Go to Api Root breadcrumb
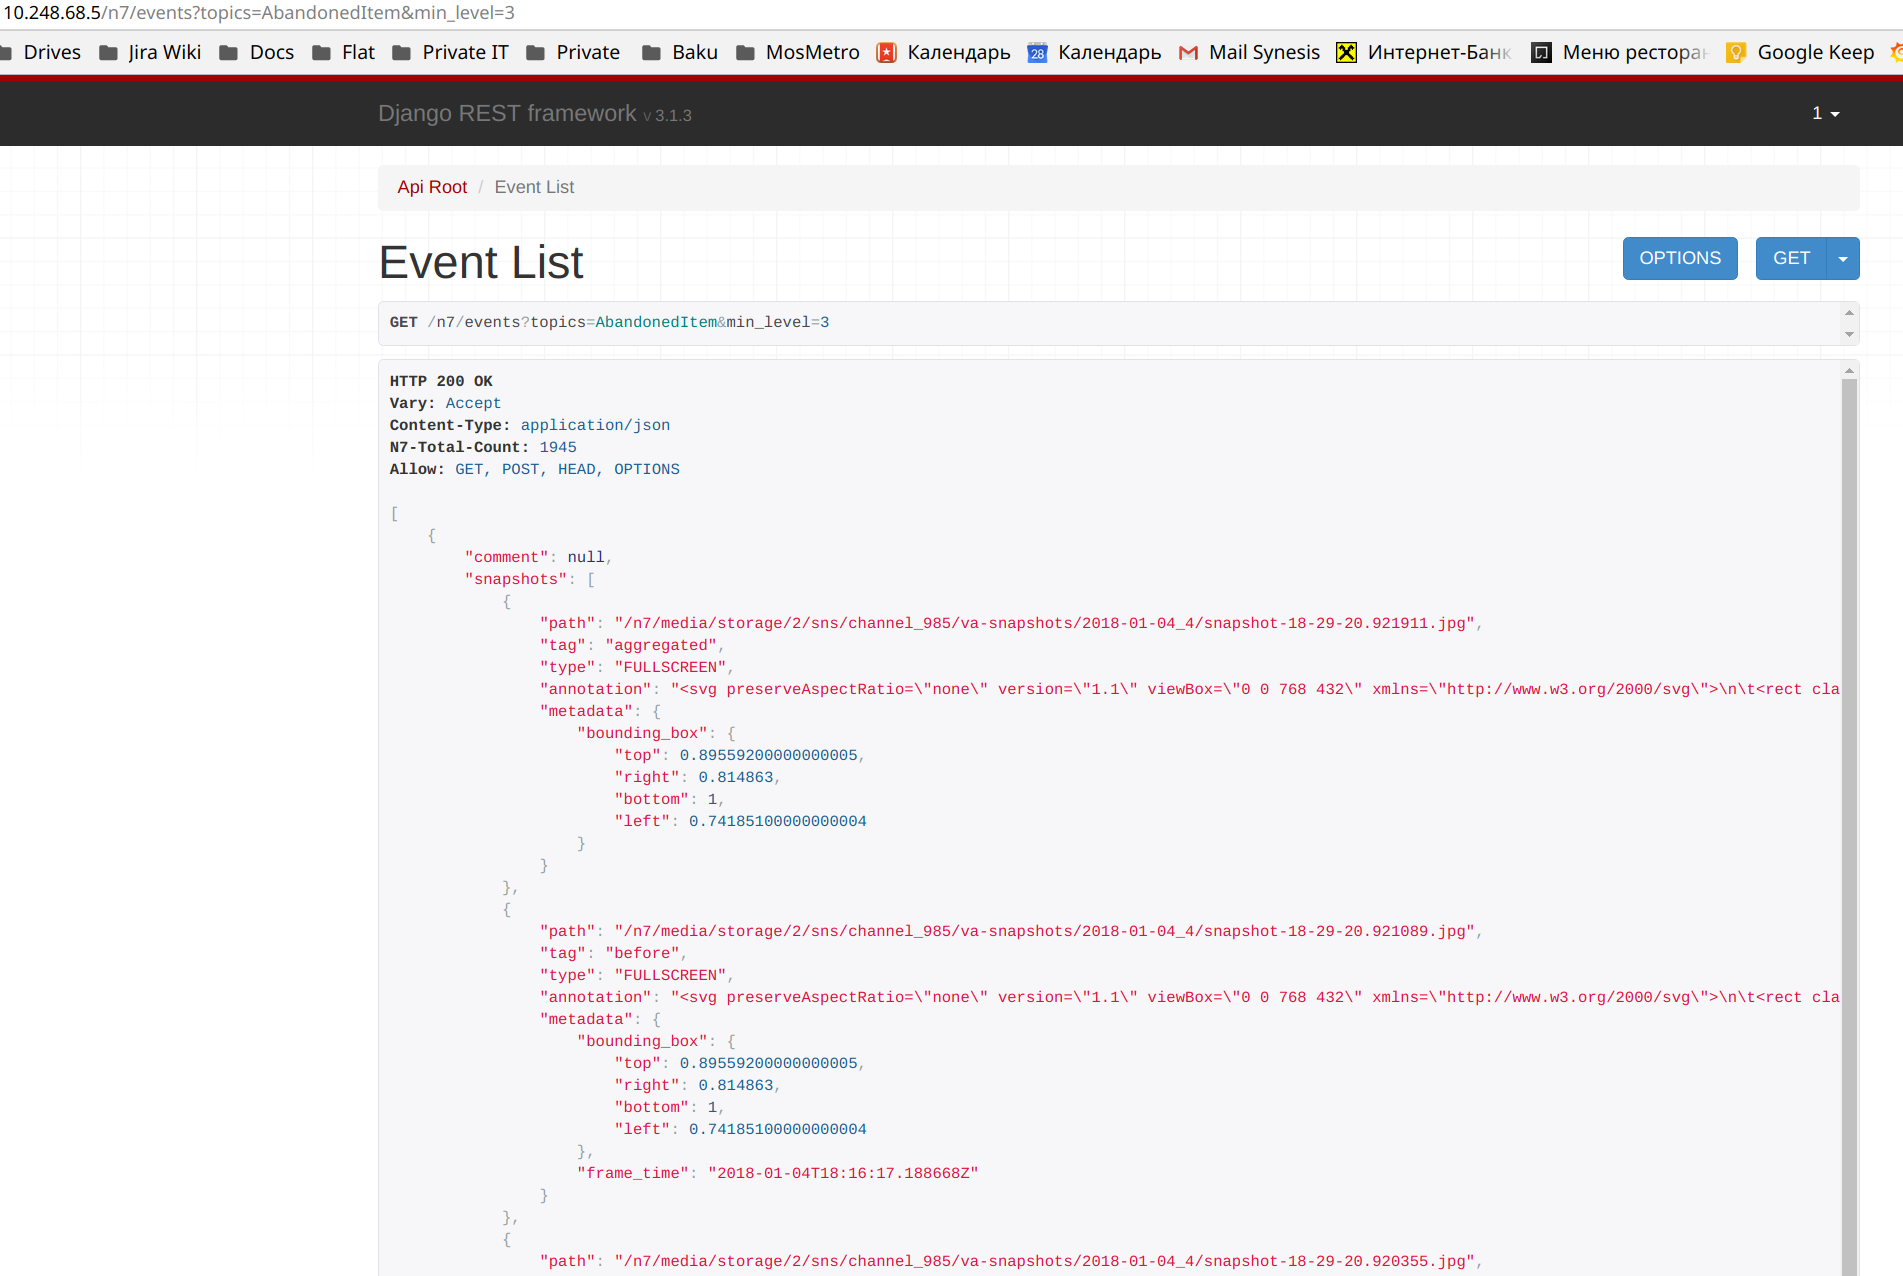This screenshot has height=1276, width=1903. pos(432,187)
